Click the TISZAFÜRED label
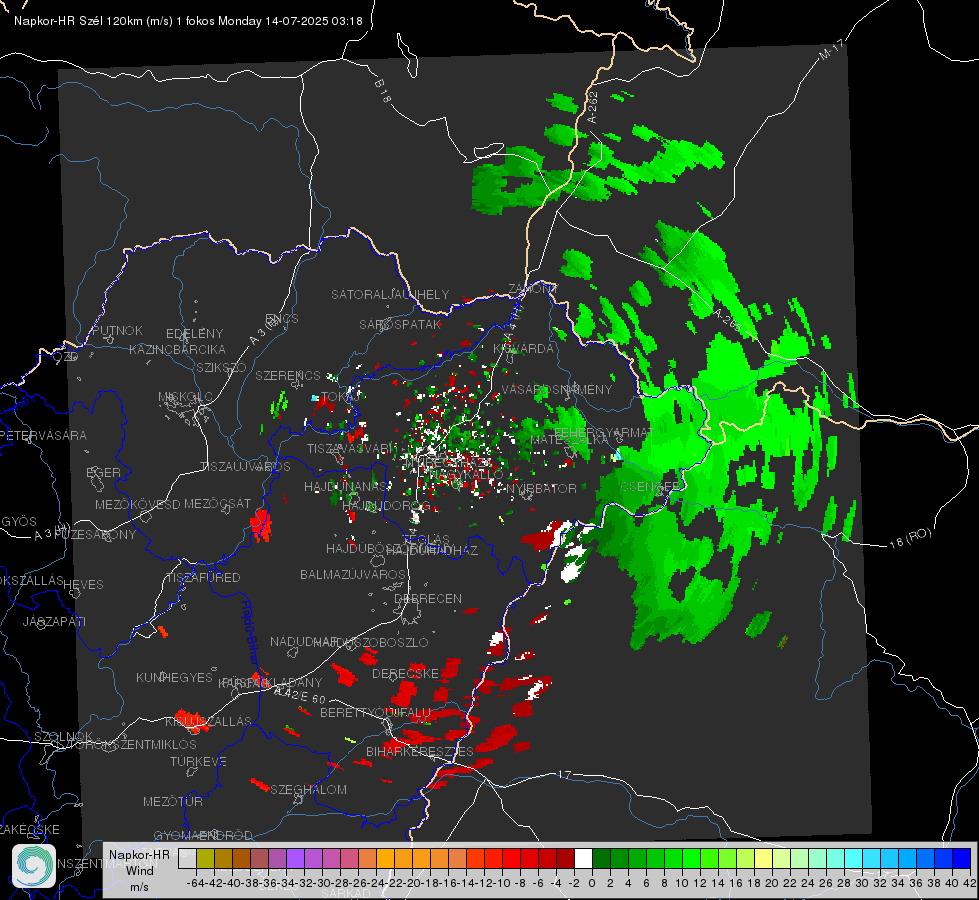This screenshot has width=979, height=900. (204, 578)
